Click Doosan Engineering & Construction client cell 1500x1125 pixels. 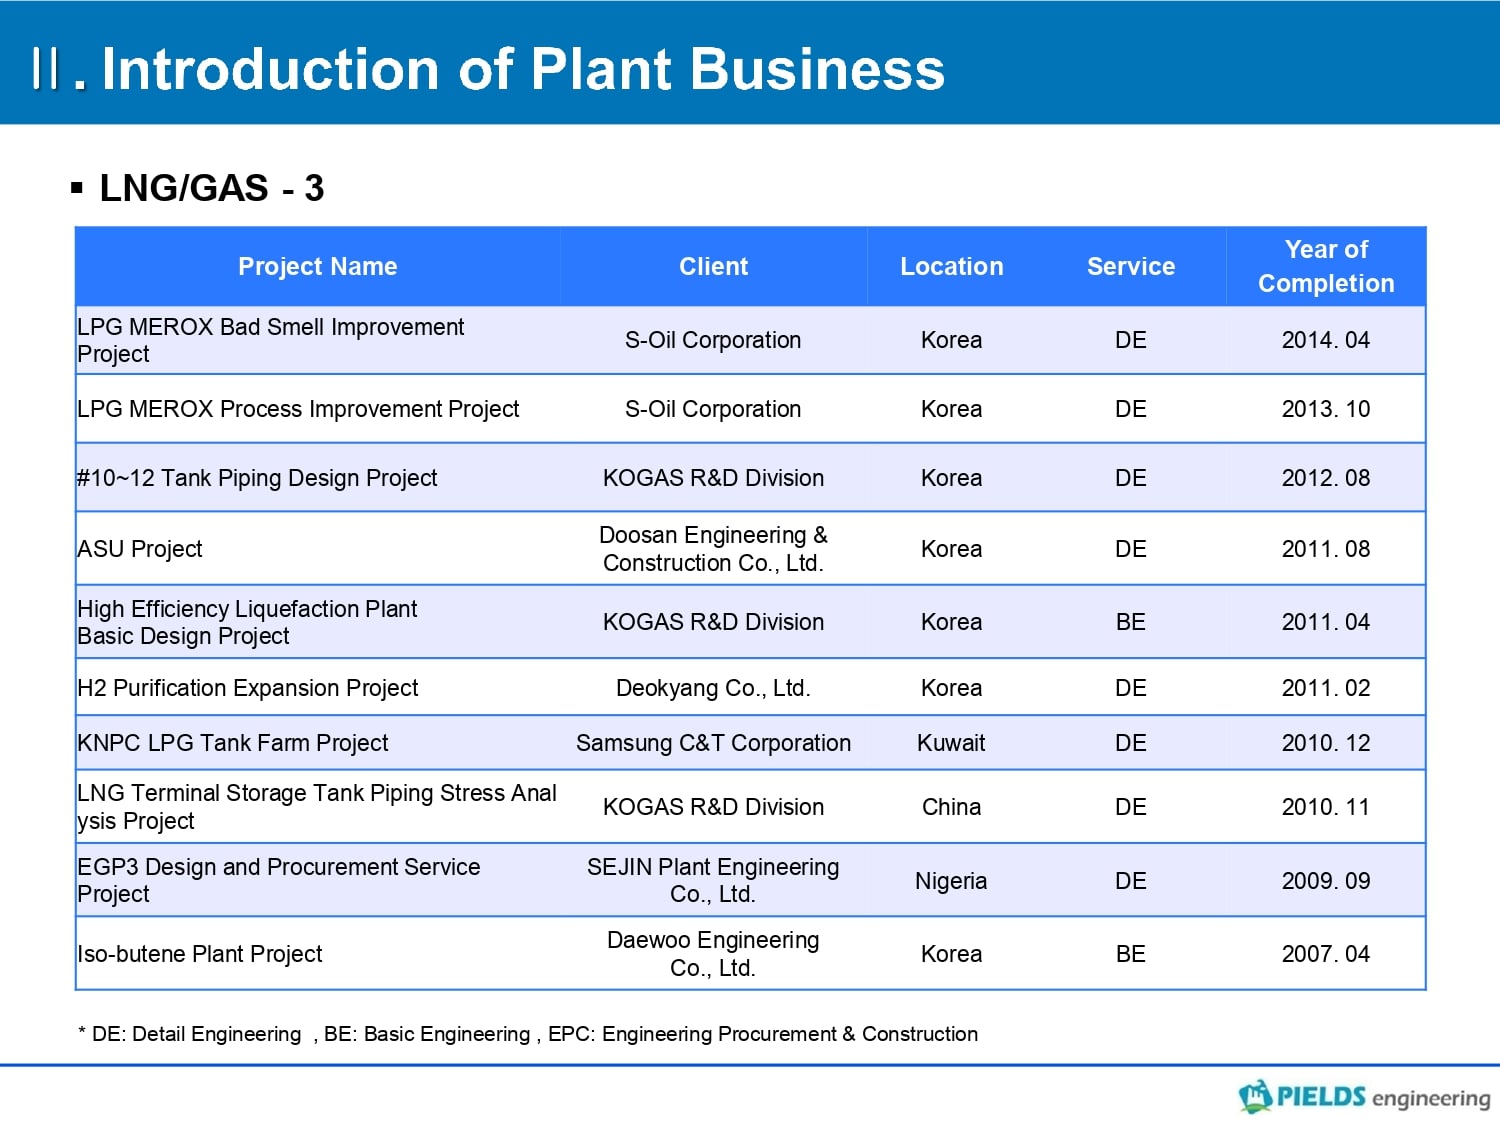point(713,549)
